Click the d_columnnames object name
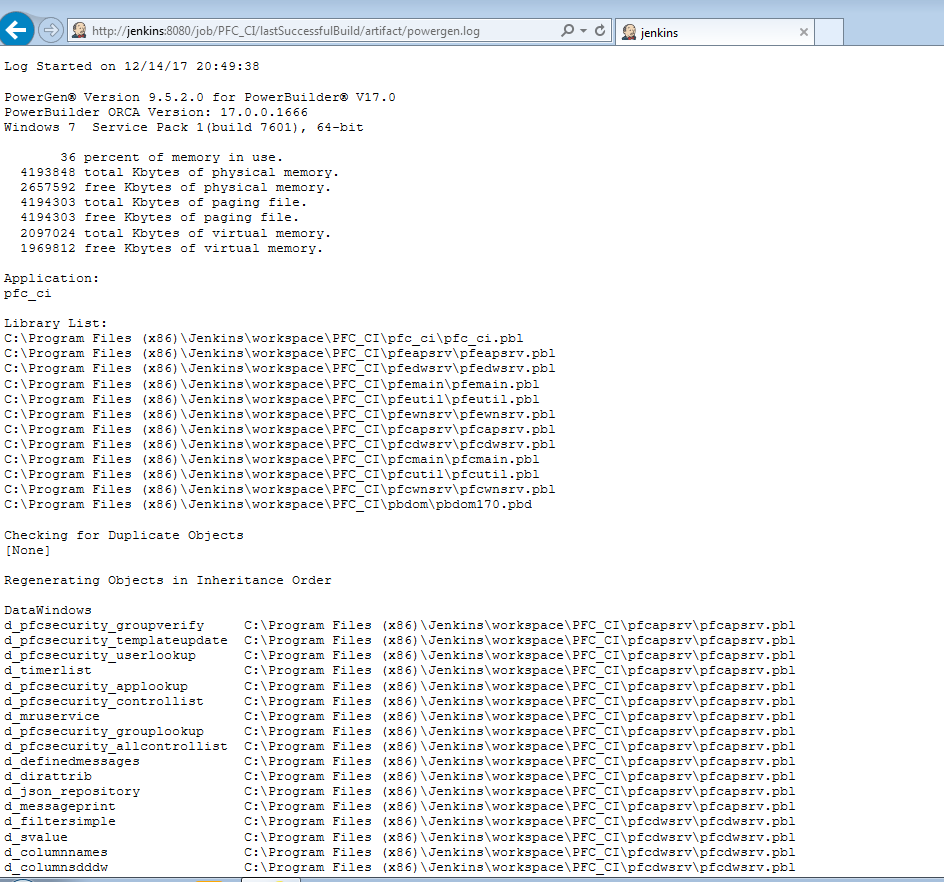This screenshot has width=944, height=882. (x=55, y=852)
